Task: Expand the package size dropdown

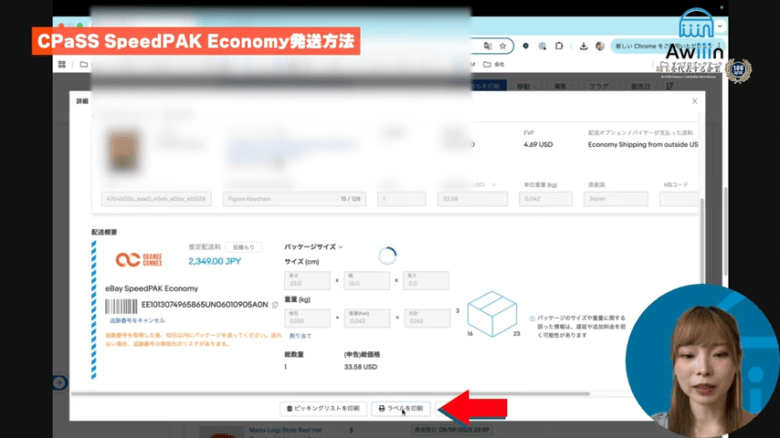Action: pos(314,246)
